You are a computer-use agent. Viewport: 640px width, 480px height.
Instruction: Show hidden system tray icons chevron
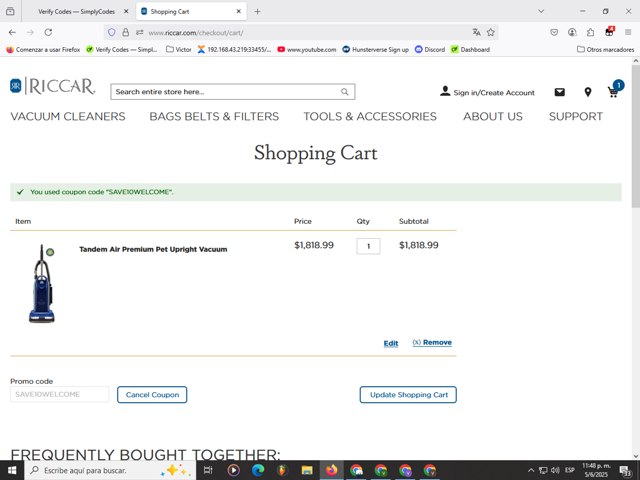pyautogui.click(x=531, y=470)
